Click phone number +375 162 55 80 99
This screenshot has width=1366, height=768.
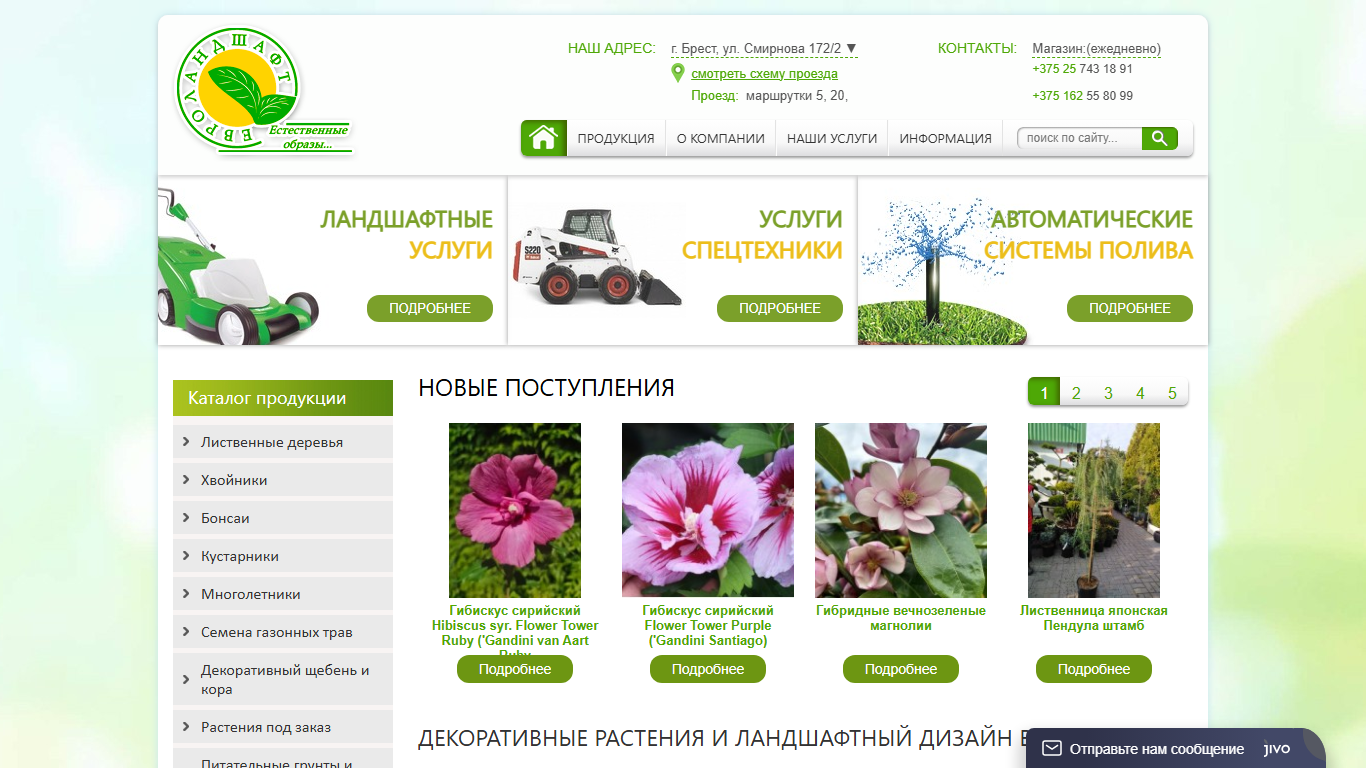coord(1083,96)
